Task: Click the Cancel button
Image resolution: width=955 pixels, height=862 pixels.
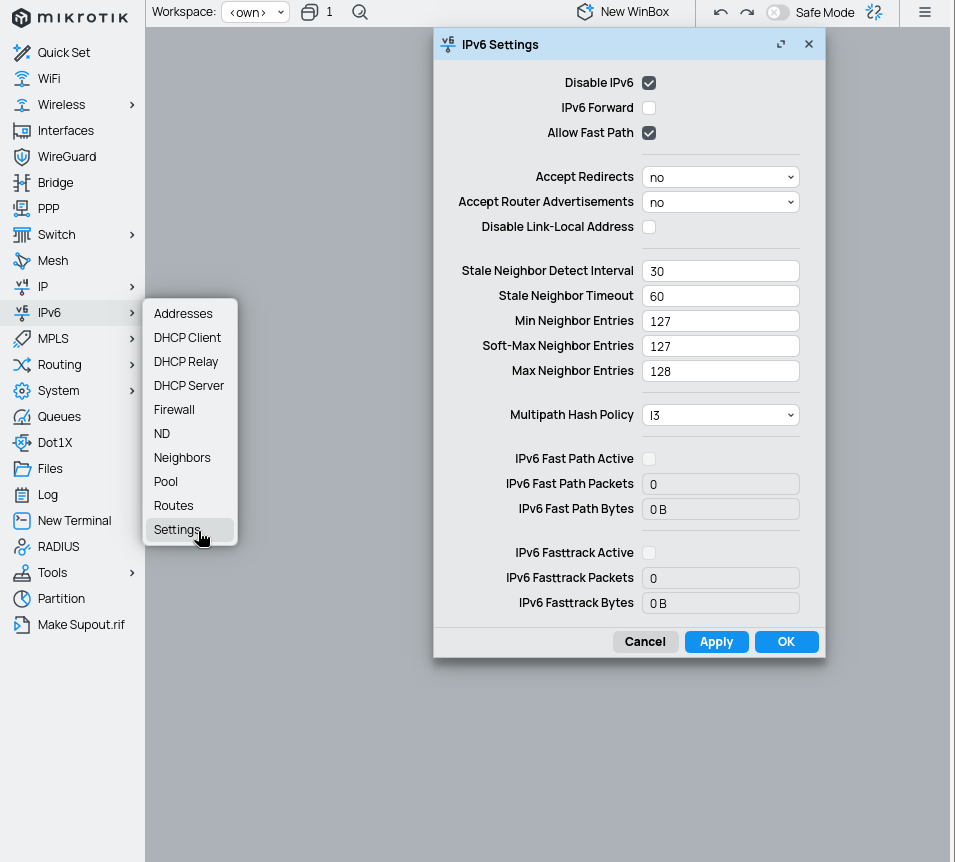Action: [645, 642]
